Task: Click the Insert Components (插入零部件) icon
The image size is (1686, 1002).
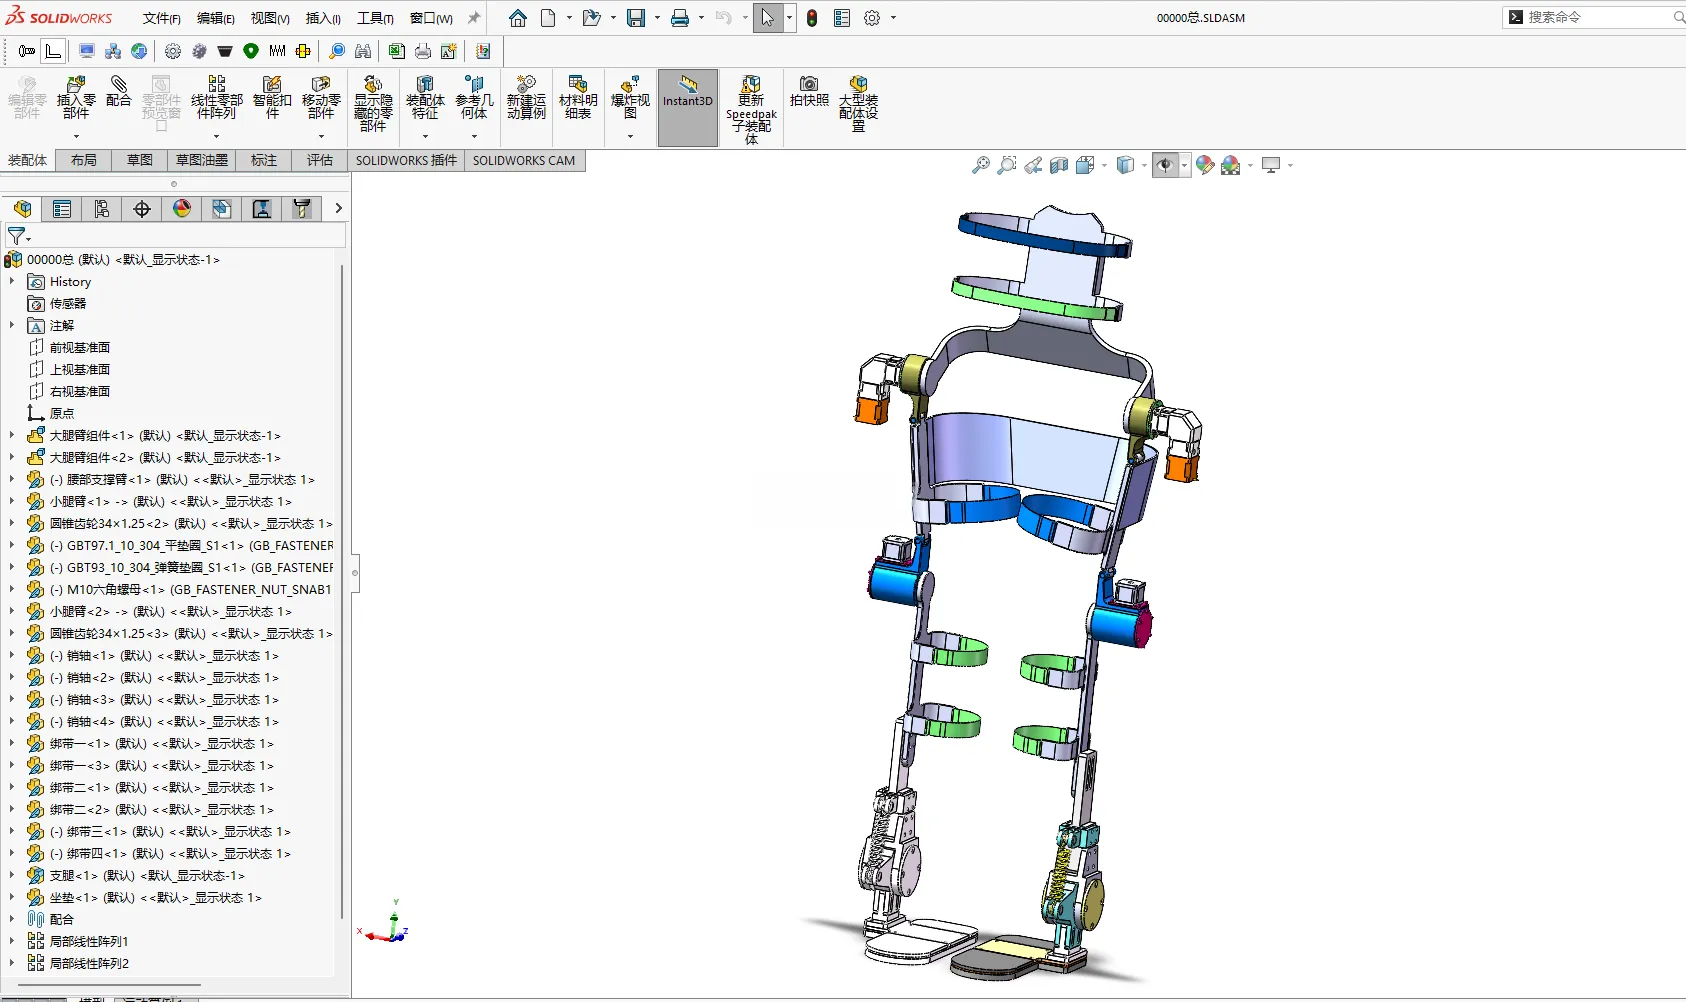Action: click(76, 98)
